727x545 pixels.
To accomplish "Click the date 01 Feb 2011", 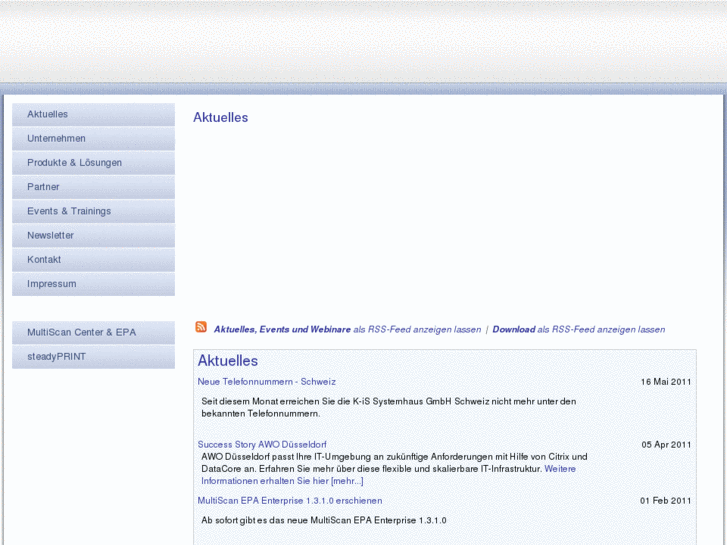I will 666,501.
